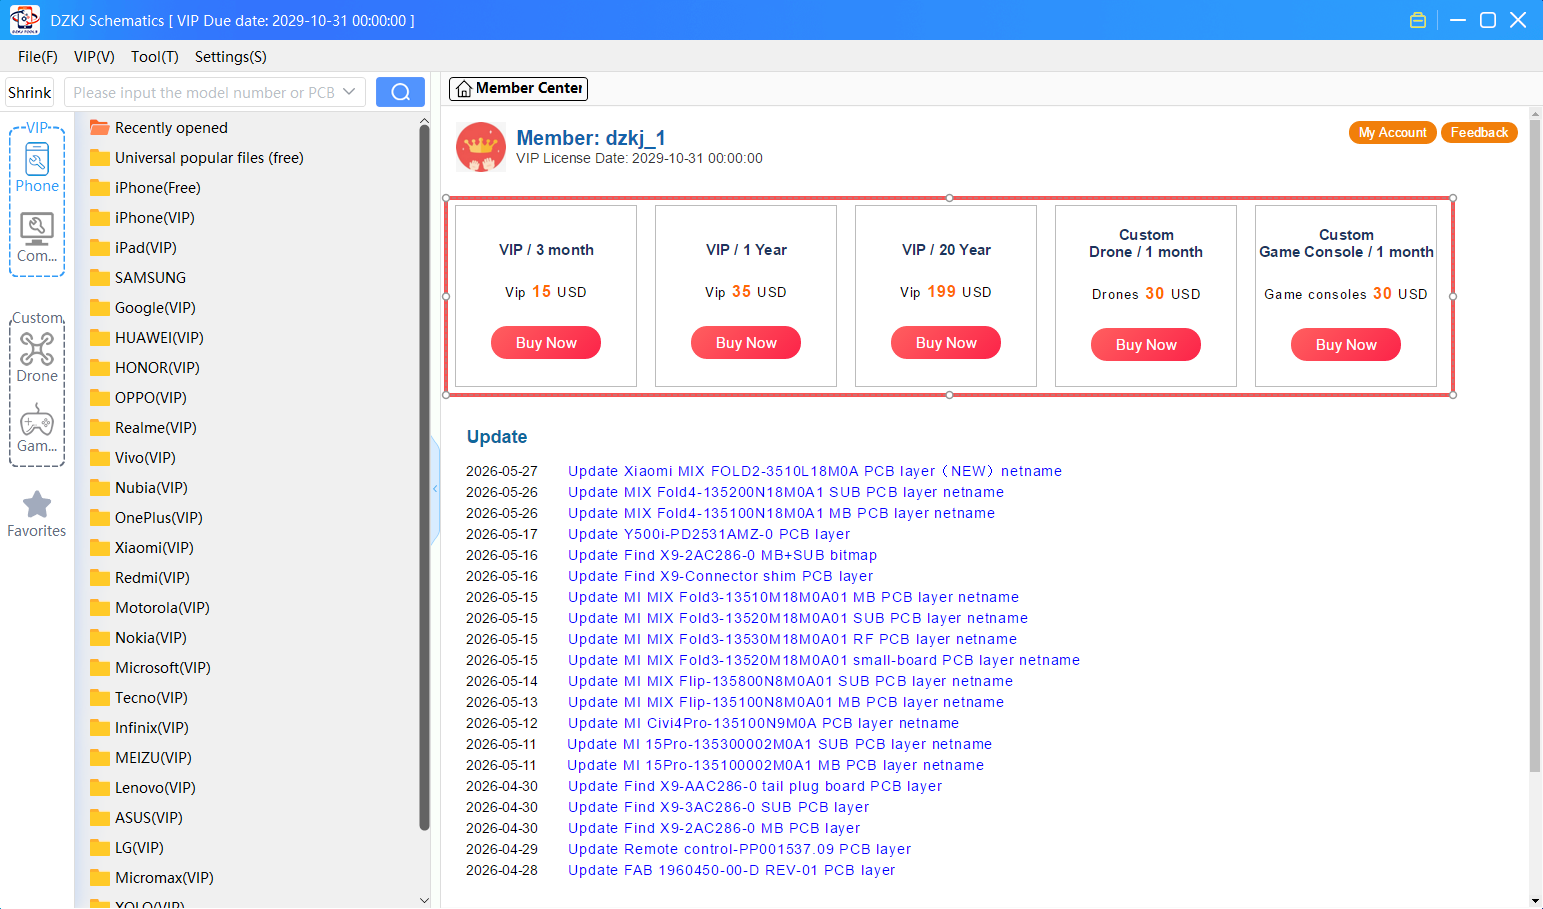Click the yellow toolbox icon in title bar
Image resolution: width=1543 pixels, height=909 pixels.
pos(1417,20)
